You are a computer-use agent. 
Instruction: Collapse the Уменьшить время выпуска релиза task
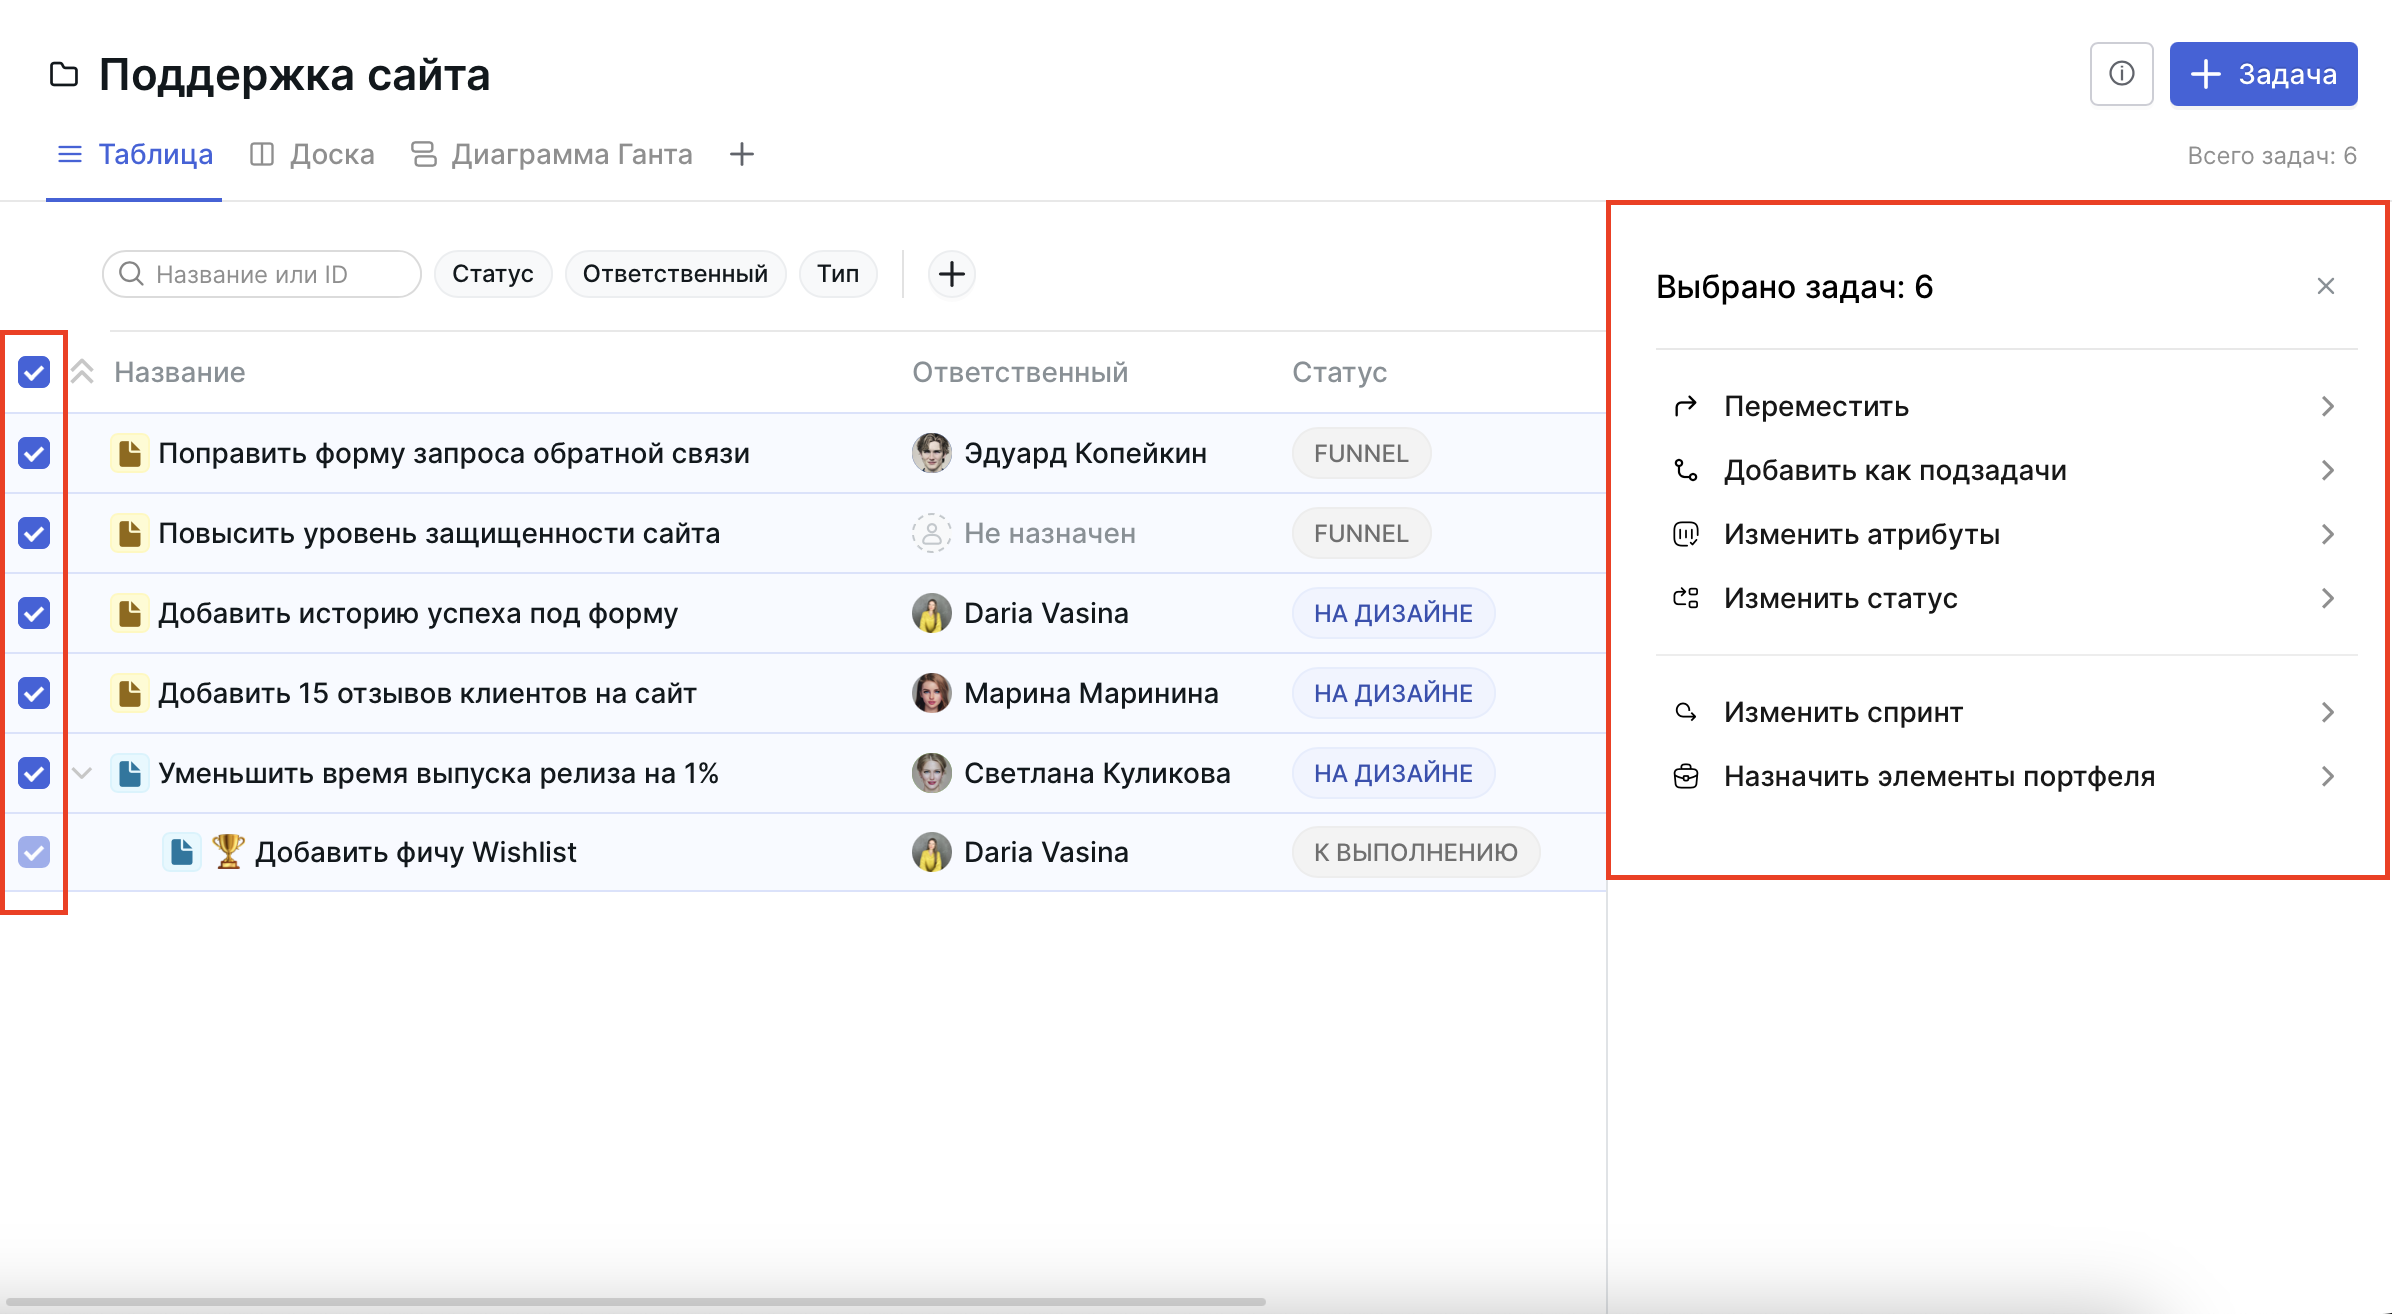coord(83,773)
